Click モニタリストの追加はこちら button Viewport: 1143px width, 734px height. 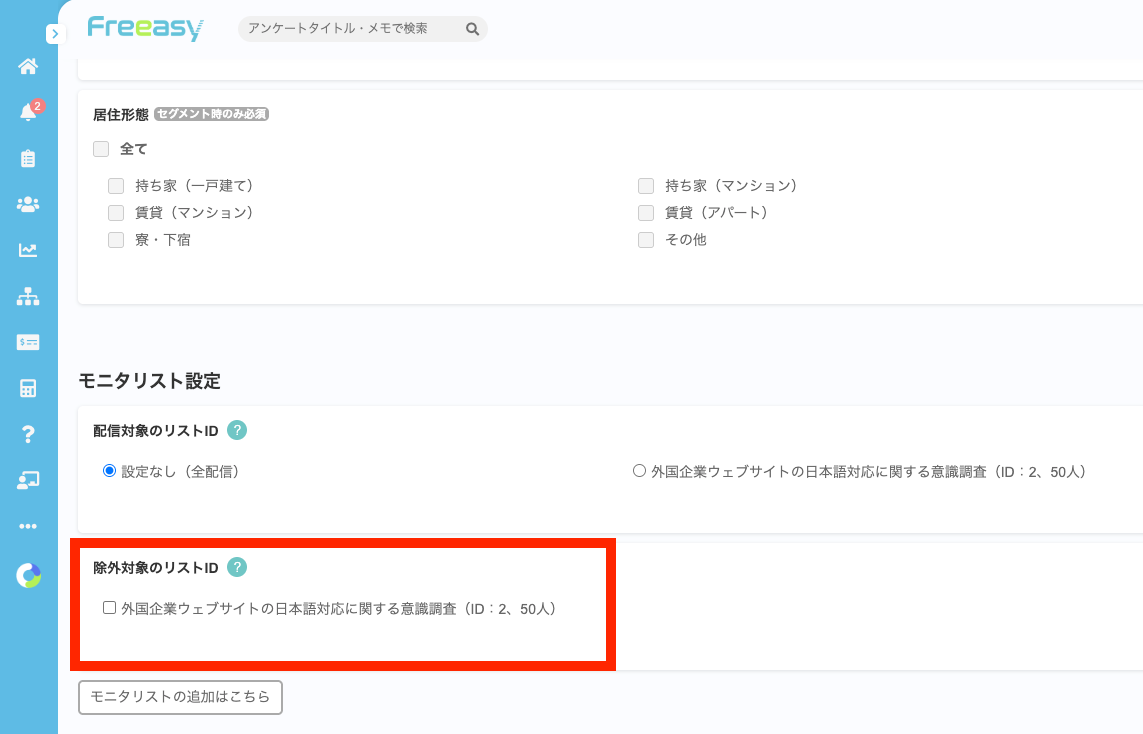click(x=180, y=697)
